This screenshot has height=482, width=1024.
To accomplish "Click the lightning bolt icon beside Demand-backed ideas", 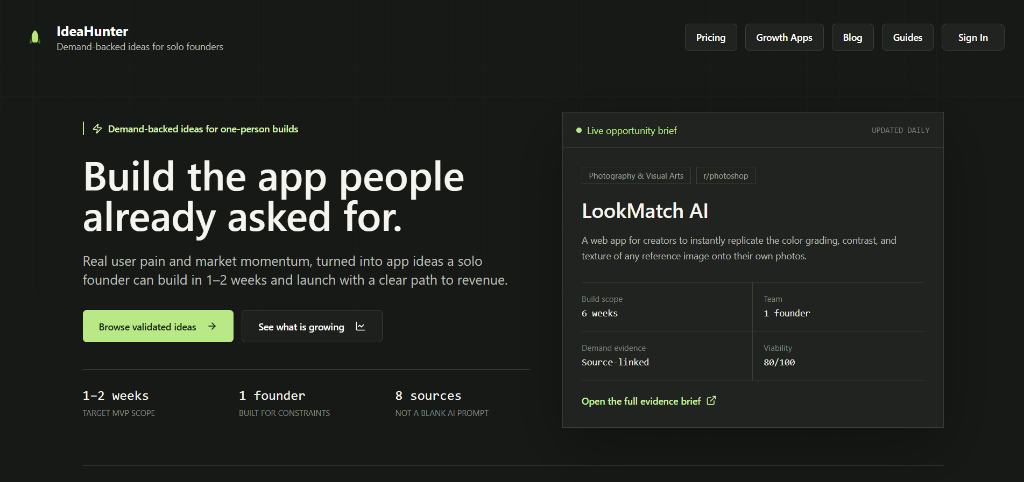I will click(98, 129).
